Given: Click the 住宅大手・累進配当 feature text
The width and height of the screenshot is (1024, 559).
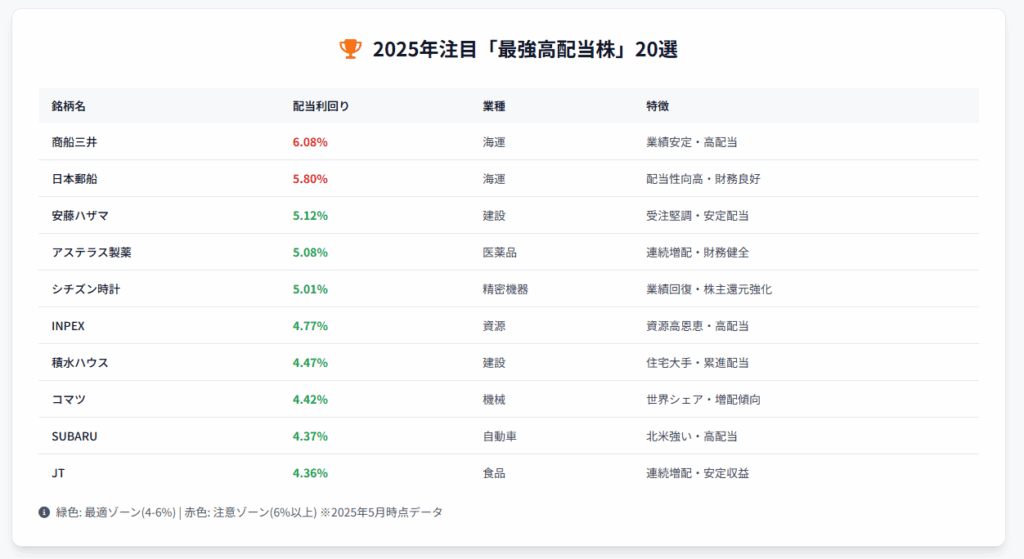Looking at the screenshot, I should [x=697, y=362].
